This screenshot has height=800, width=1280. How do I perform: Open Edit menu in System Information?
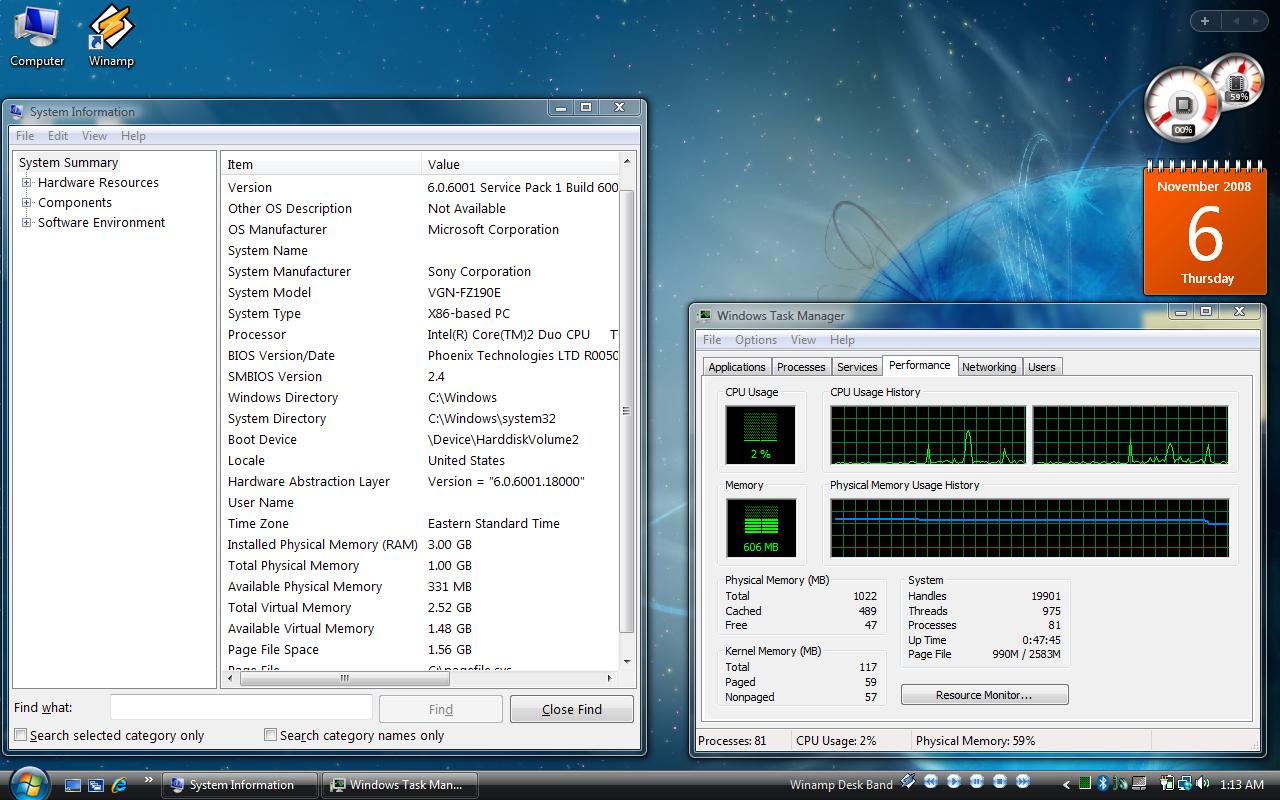[58, 136]
